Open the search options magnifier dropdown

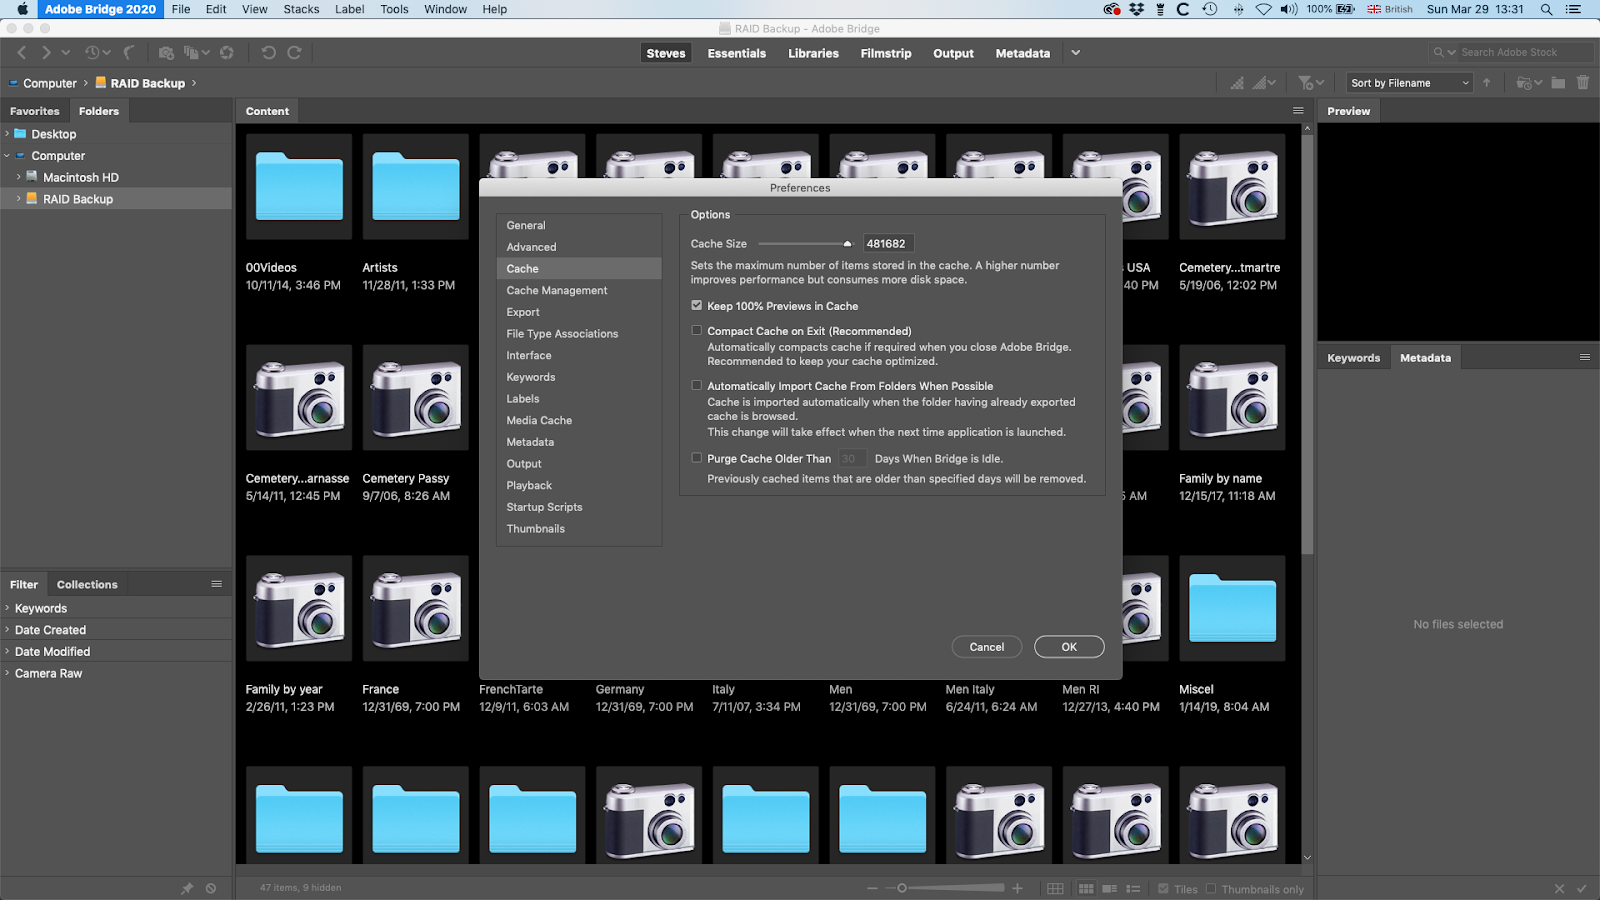tap(1444, 52)
